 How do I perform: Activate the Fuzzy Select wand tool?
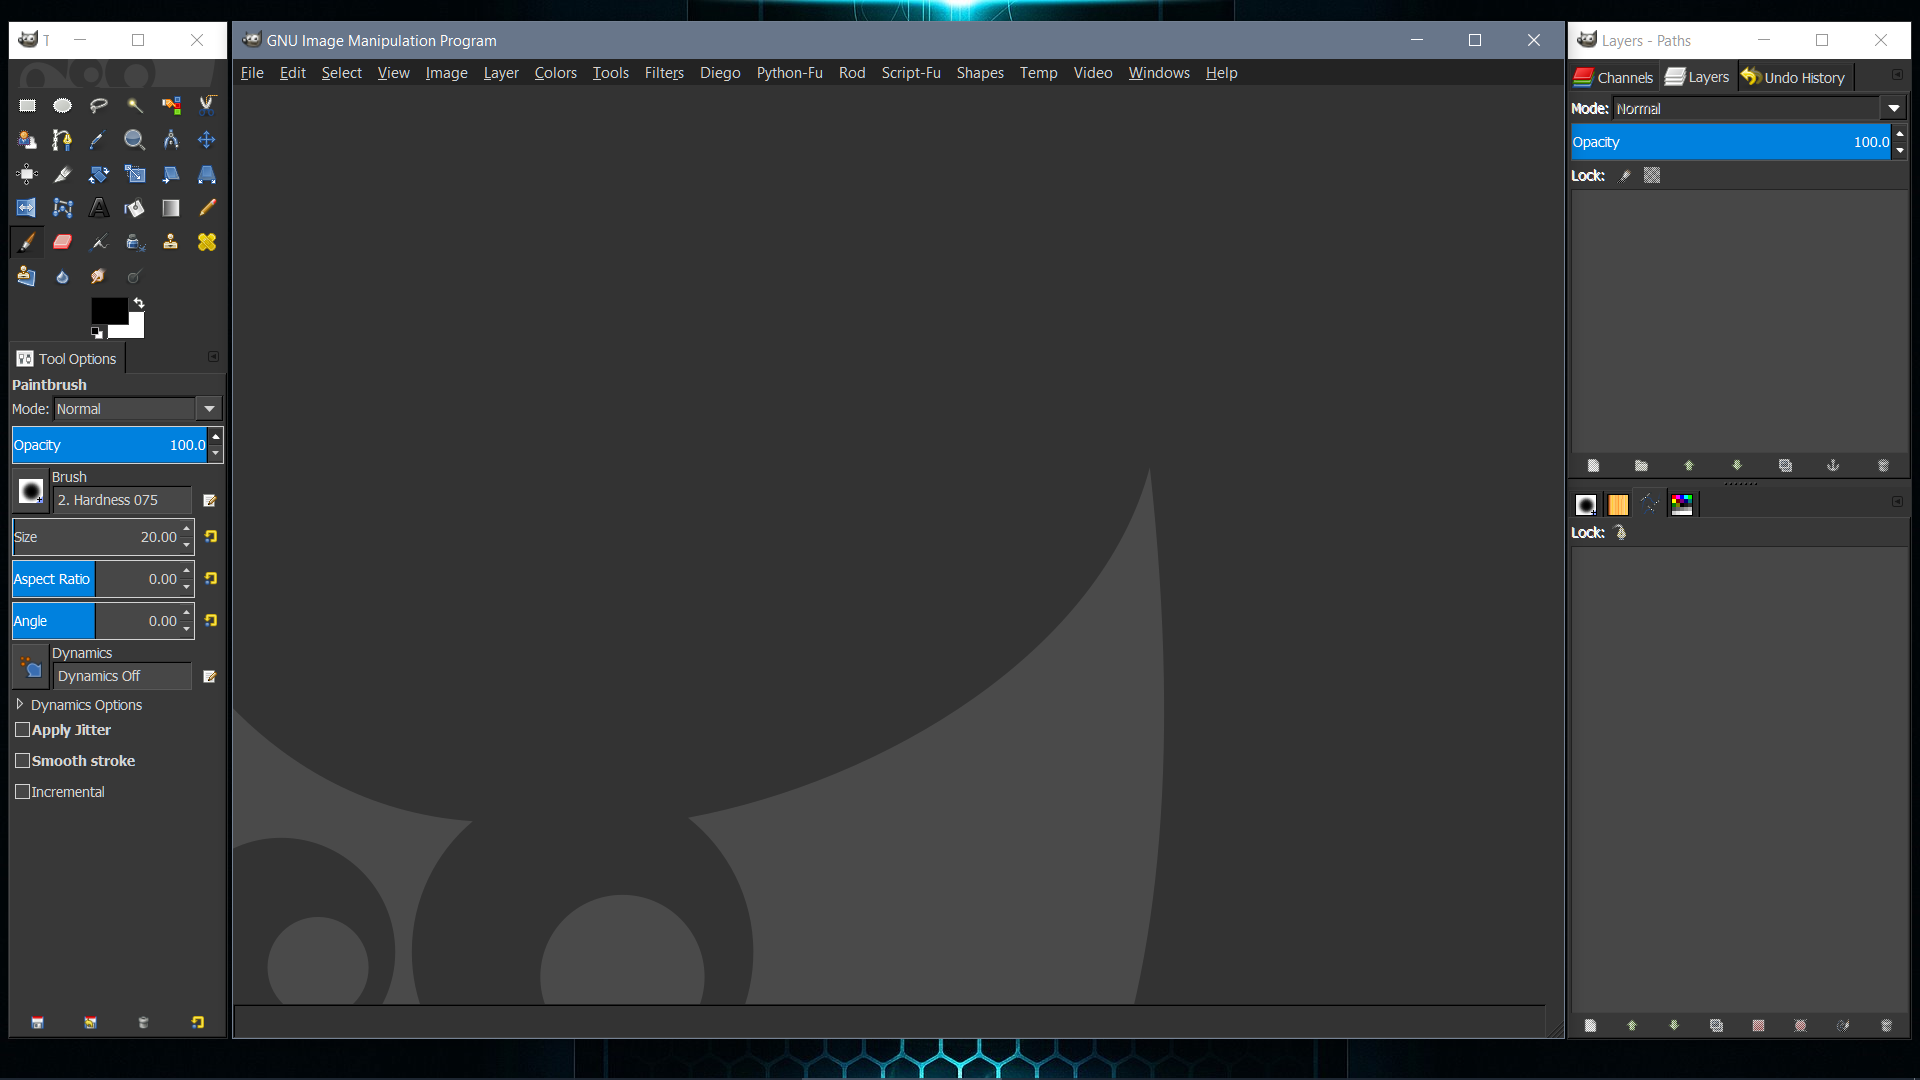point(134,105)
